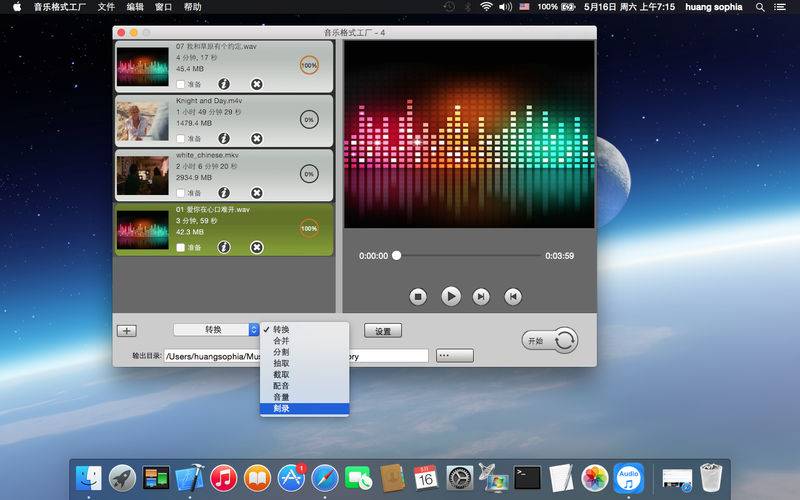Open the 文件 menu in menu bar
The image size is (800, 500).
[x=106, y=7]
